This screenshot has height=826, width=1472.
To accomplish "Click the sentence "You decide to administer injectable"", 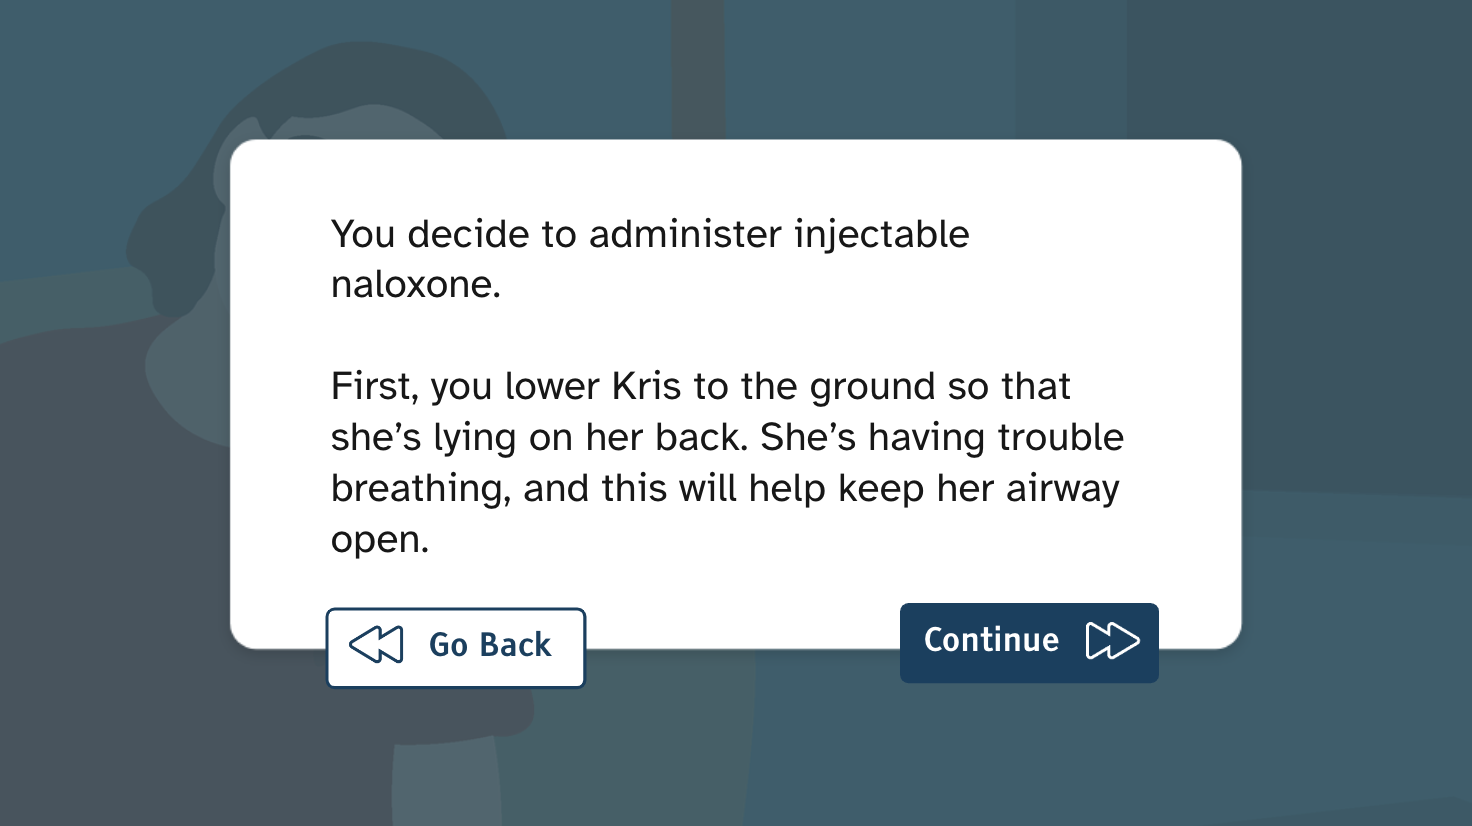I will tap(650, 234).
